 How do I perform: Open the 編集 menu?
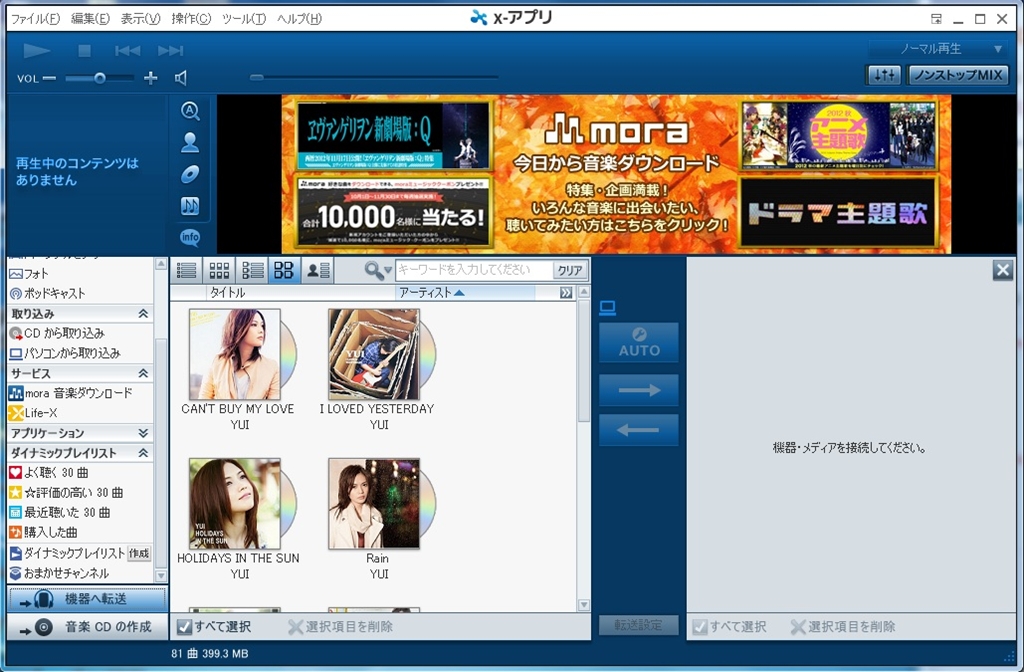(x=90, y=19)
